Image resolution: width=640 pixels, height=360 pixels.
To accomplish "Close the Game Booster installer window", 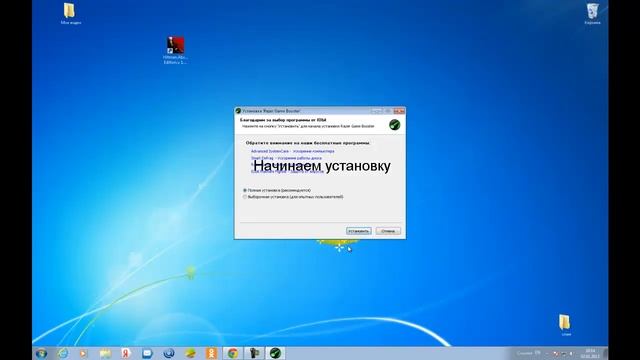I will tap(399, 111).
